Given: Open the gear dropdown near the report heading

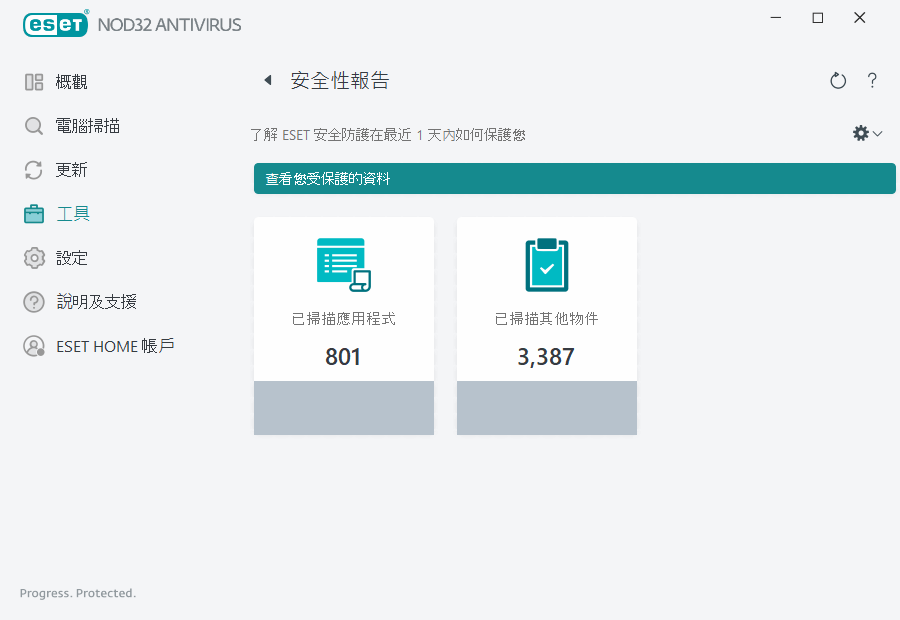Looking at the screenshot, I should 858,132.
